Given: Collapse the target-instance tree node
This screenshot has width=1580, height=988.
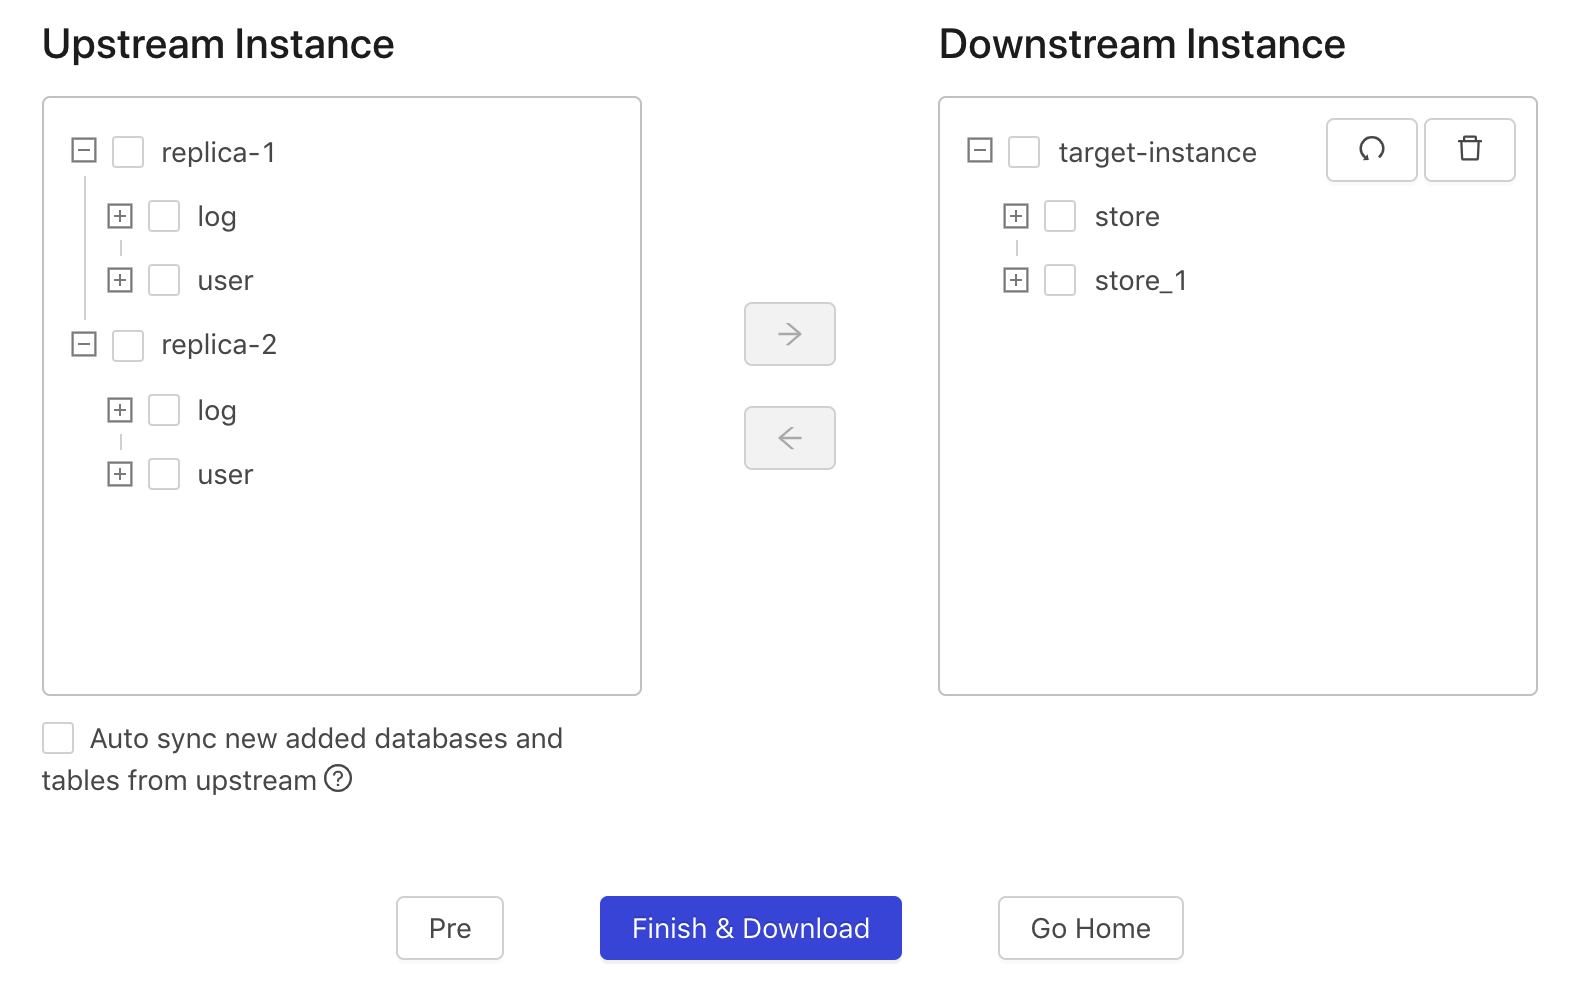Looking at the screenshot, I should pos(980,151).
